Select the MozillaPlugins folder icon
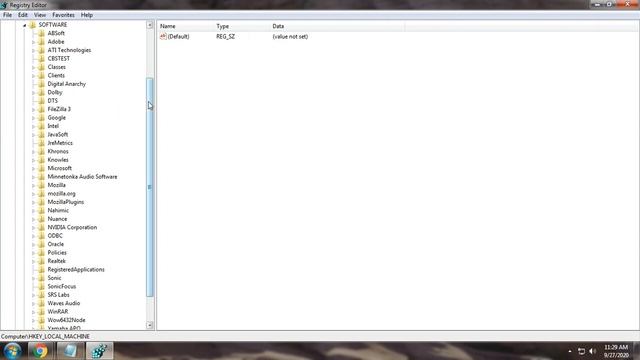 click(x=41, y=202)
